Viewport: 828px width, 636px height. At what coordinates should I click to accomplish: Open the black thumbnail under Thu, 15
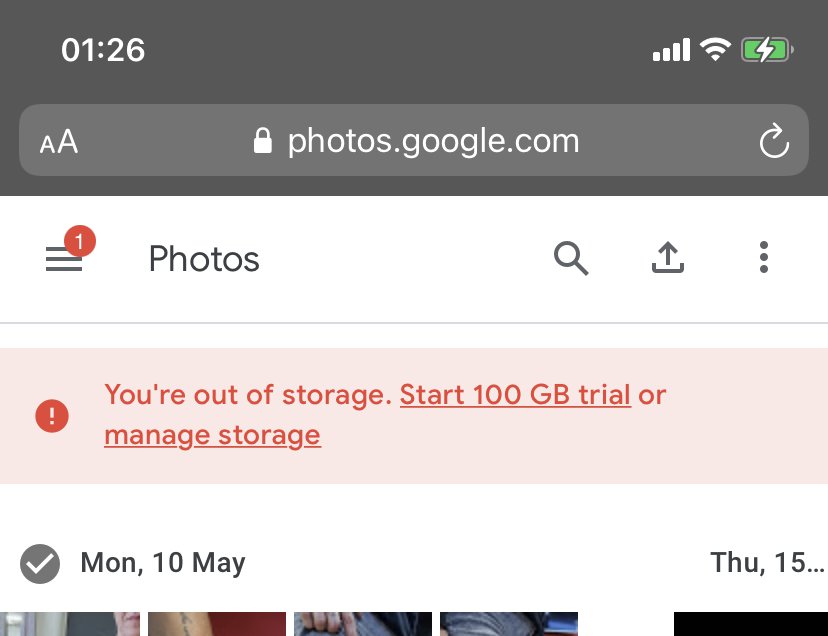pyautogui.click(x=750, y=625)
